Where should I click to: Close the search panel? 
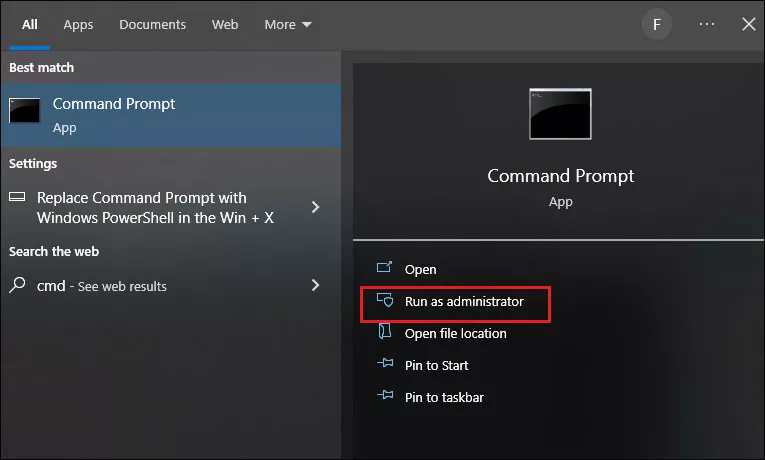[748, 24]
